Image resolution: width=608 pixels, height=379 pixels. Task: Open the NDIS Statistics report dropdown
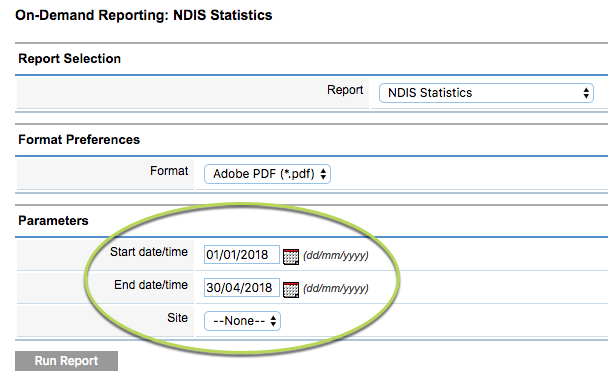point(486,93)
